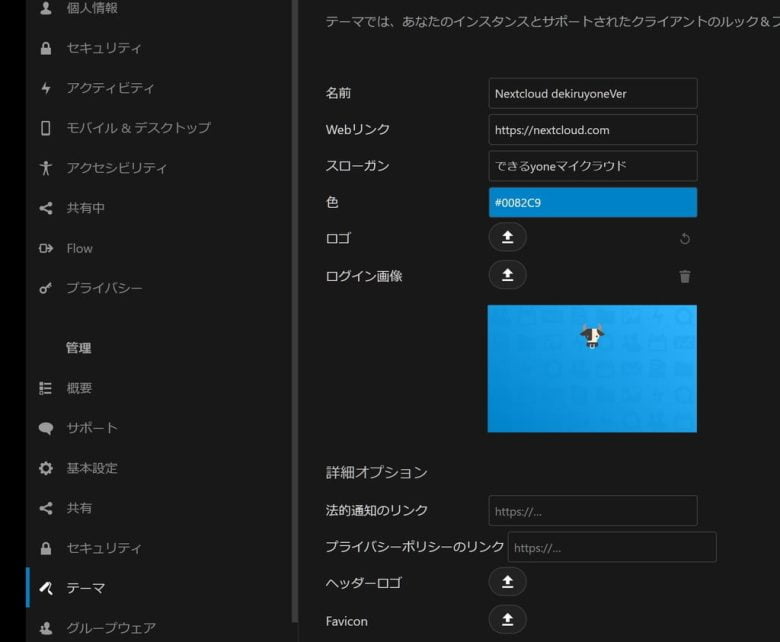
Task: Click the モバイル & デスクトップ phone icon
Action: point(46,128)
